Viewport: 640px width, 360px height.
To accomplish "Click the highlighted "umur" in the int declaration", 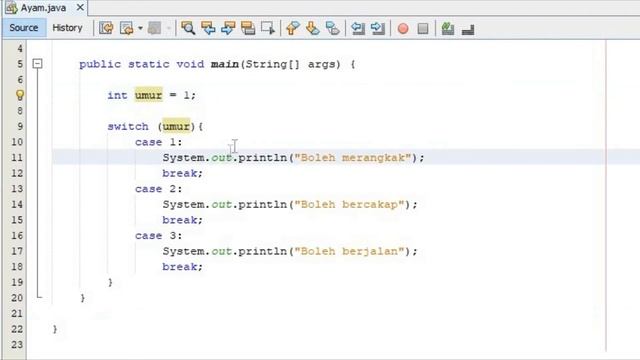I will 149,95.
